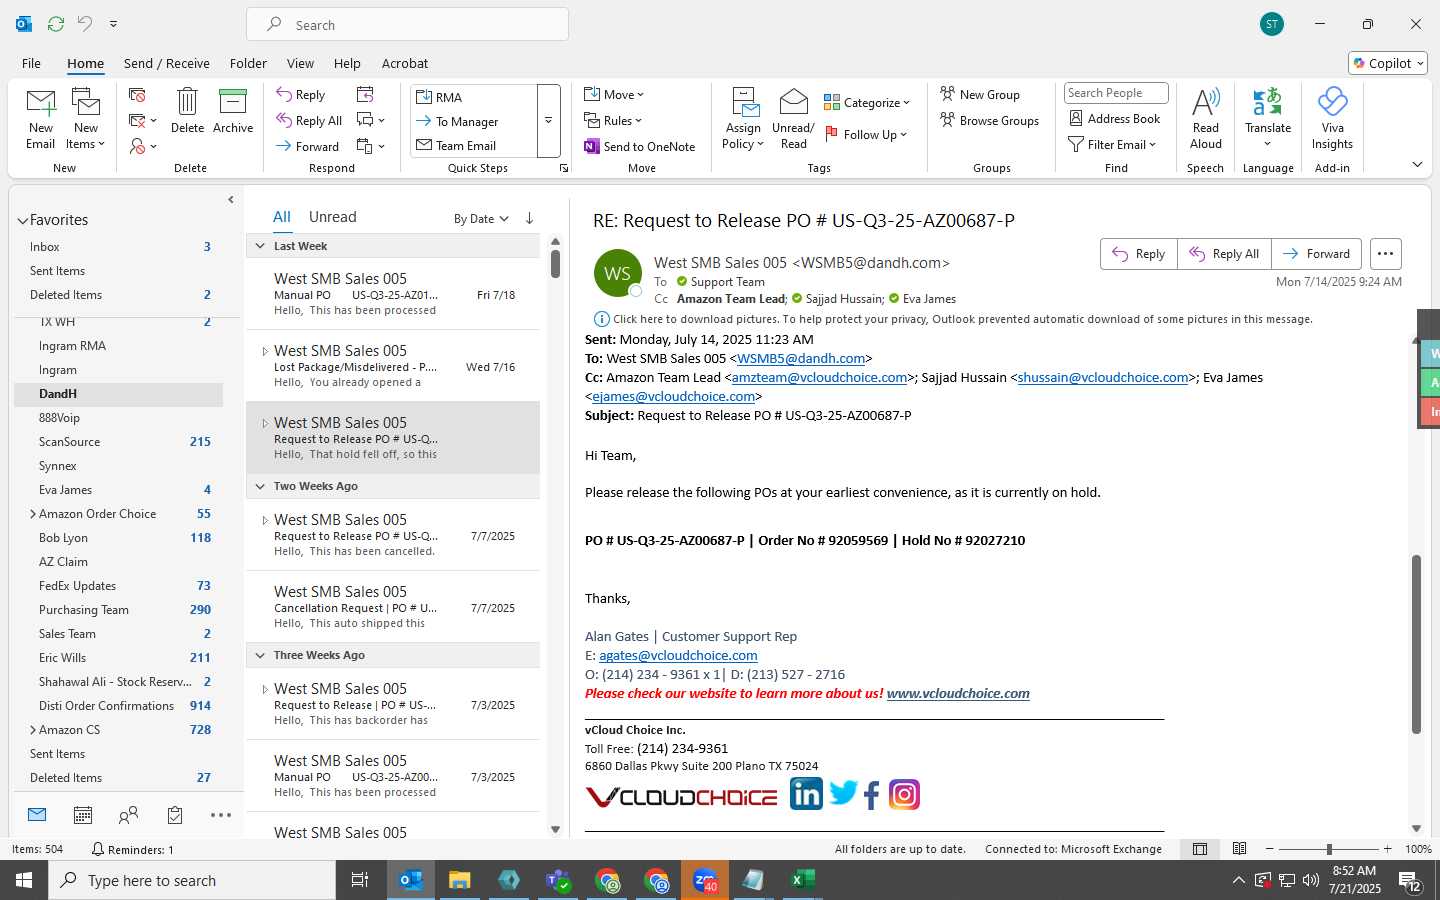
Task: Switch to the Send / Receive tab
Action: 167,63
